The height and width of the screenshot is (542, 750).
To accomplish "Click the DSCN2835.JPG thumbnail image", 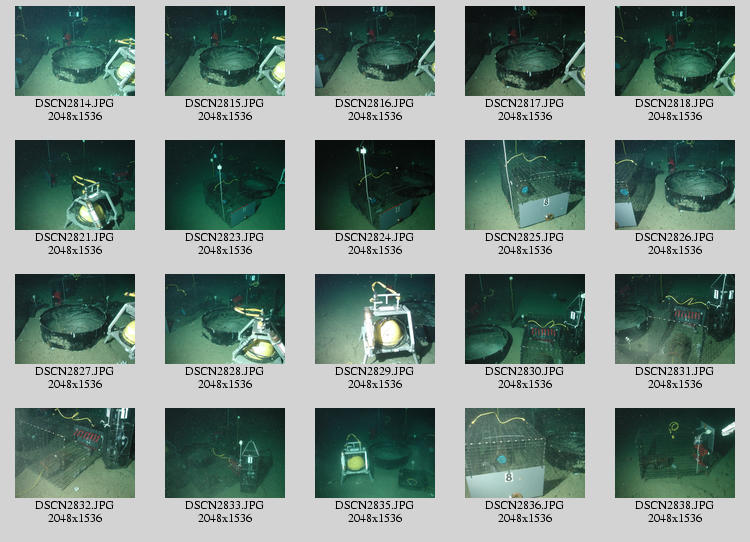I will pos(375,453).
